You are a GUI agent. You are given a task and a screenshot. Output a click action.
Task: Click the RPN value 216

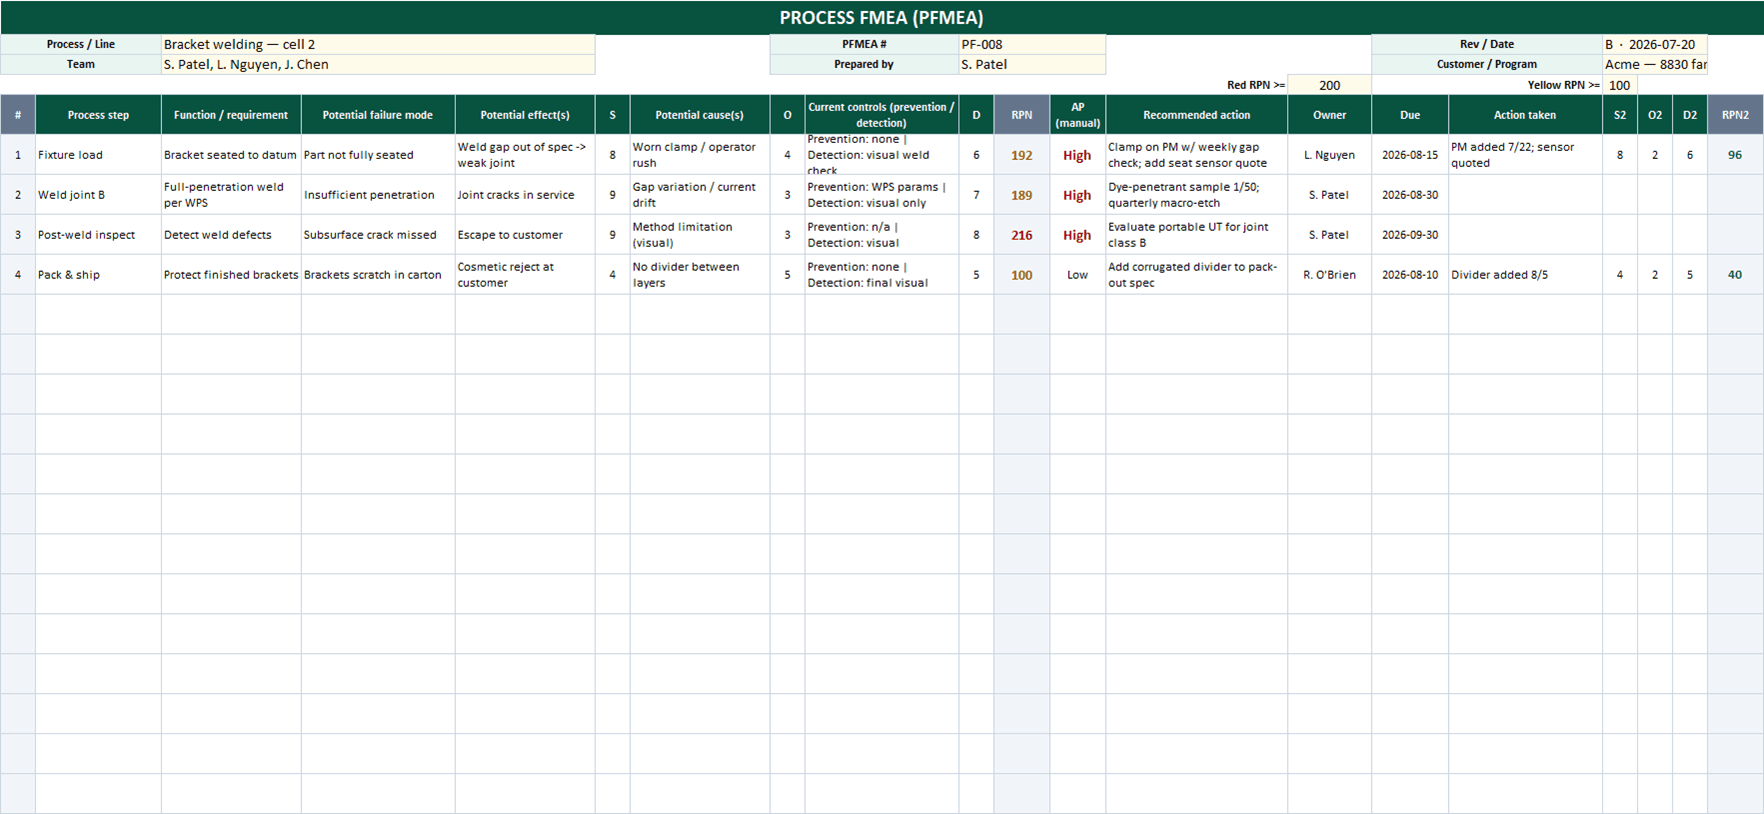[1021, 235]
